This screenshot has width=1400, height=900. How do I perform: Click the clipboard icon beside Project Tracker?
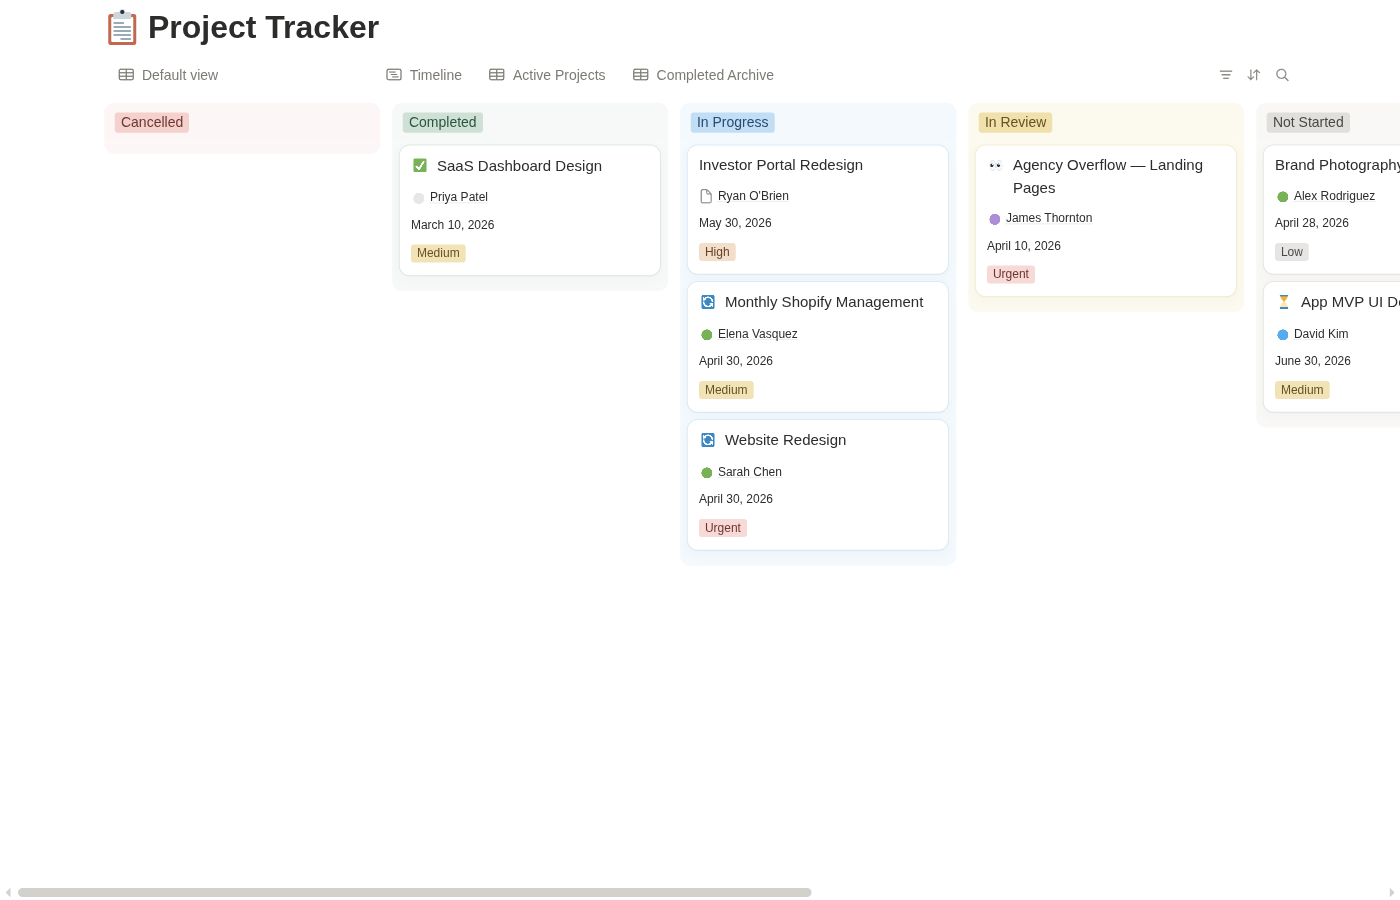pyautogui.click(x=122, y=28)
